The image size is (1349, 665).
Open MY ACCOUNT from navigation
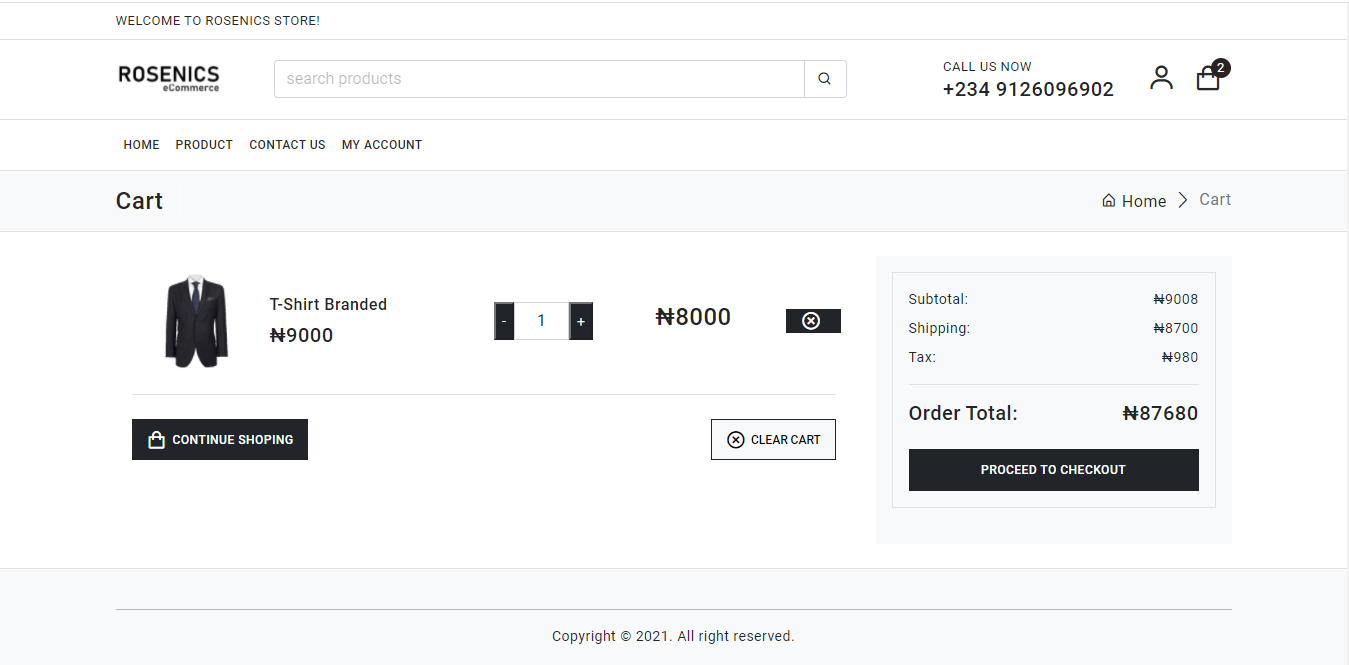(382, 145)
